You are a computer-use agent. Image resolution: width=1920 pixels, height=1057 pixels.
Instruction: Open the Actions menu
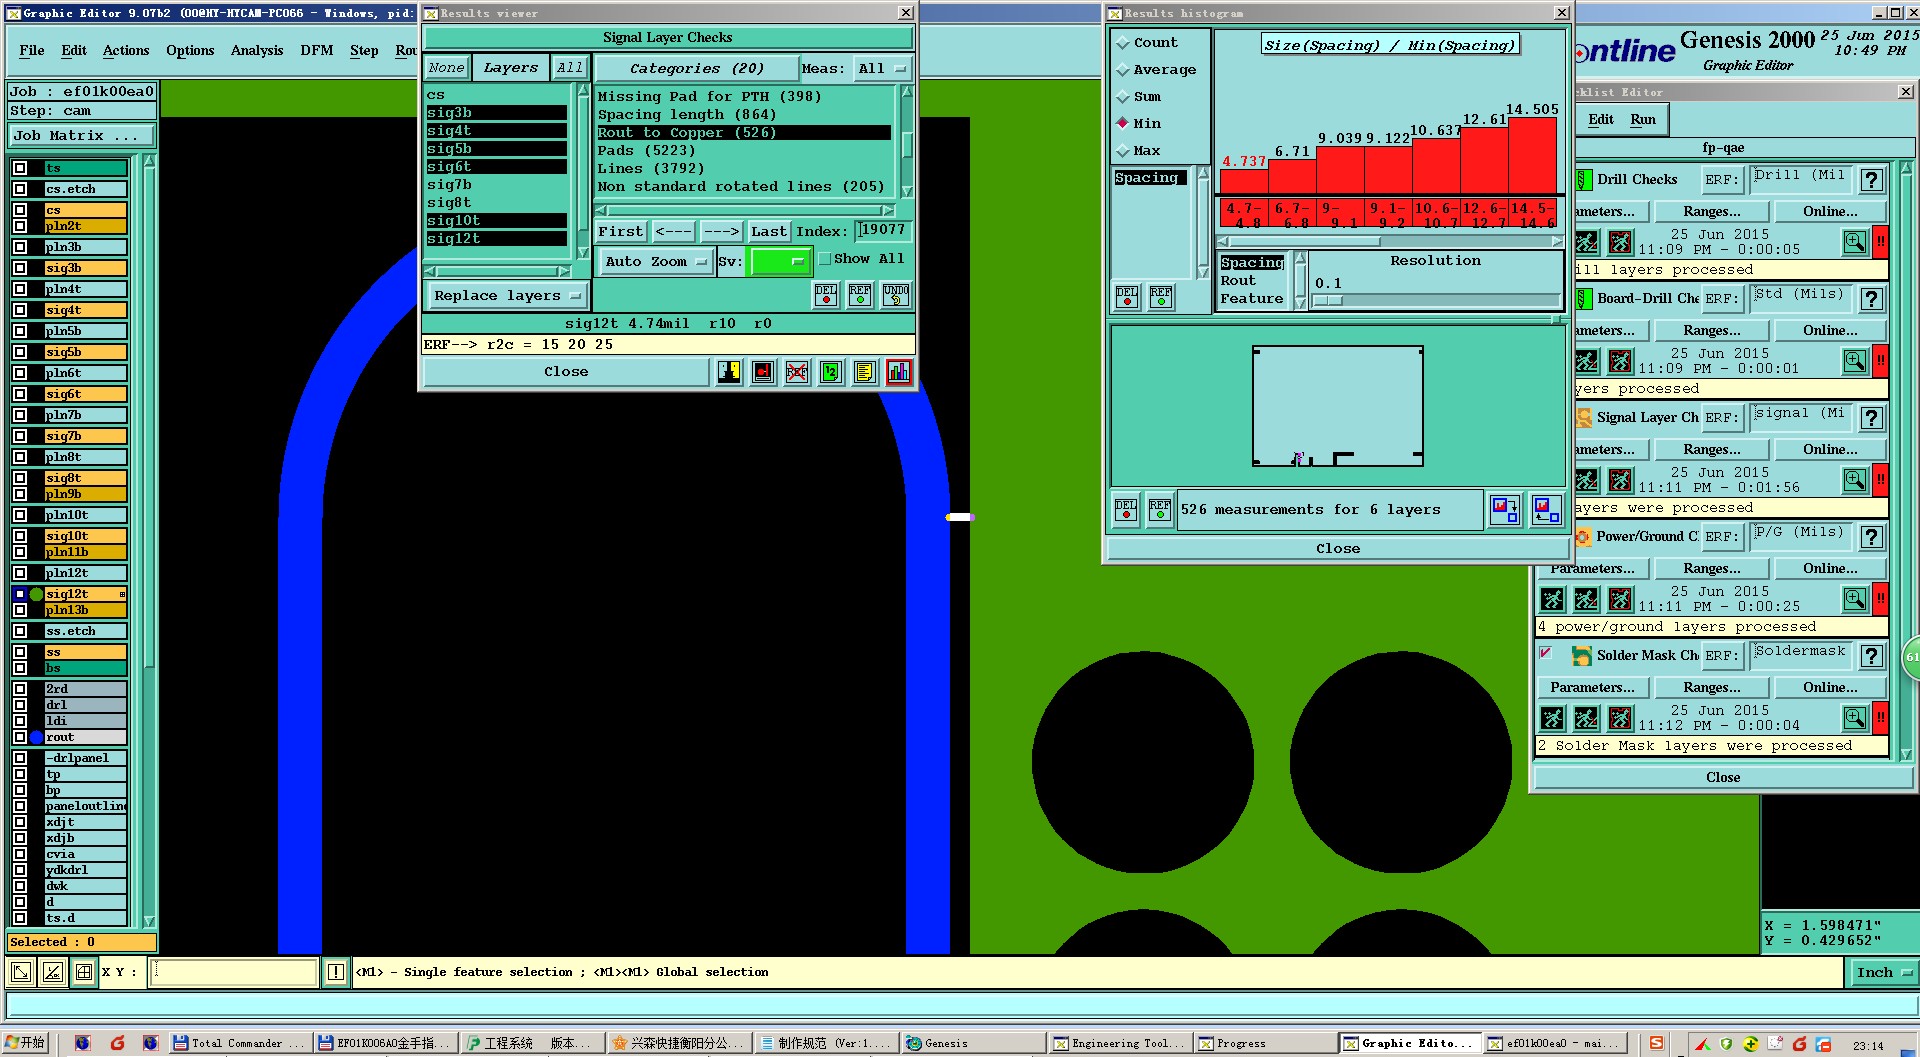pyautogui.click(x=126, y=50)
